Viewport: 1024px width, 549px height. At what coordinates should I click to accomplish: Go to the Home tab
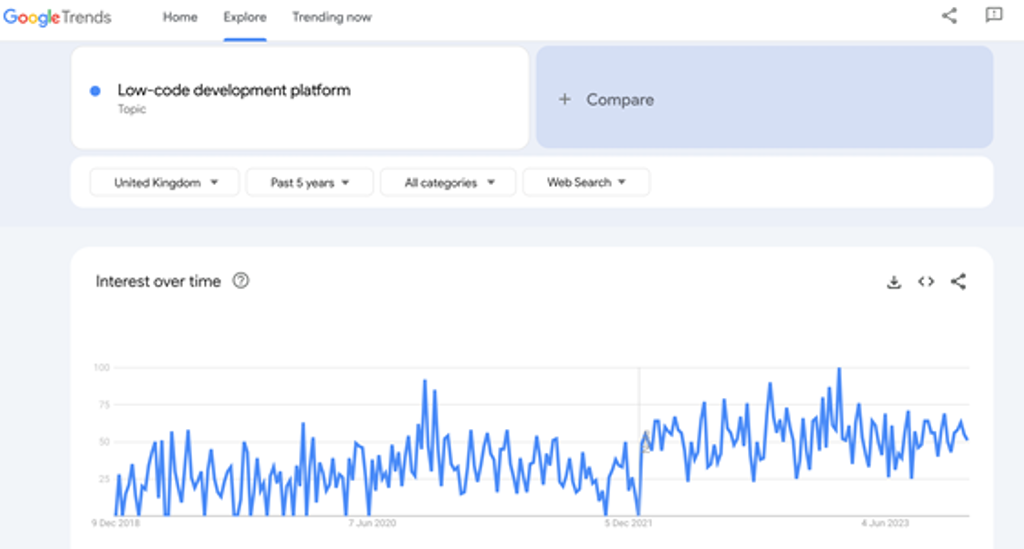[180, 17]
